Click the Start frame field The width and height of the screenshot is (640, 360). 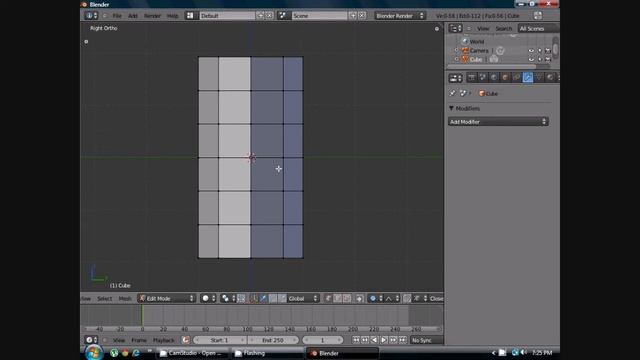pyautogui.click(x=220, y=340)
